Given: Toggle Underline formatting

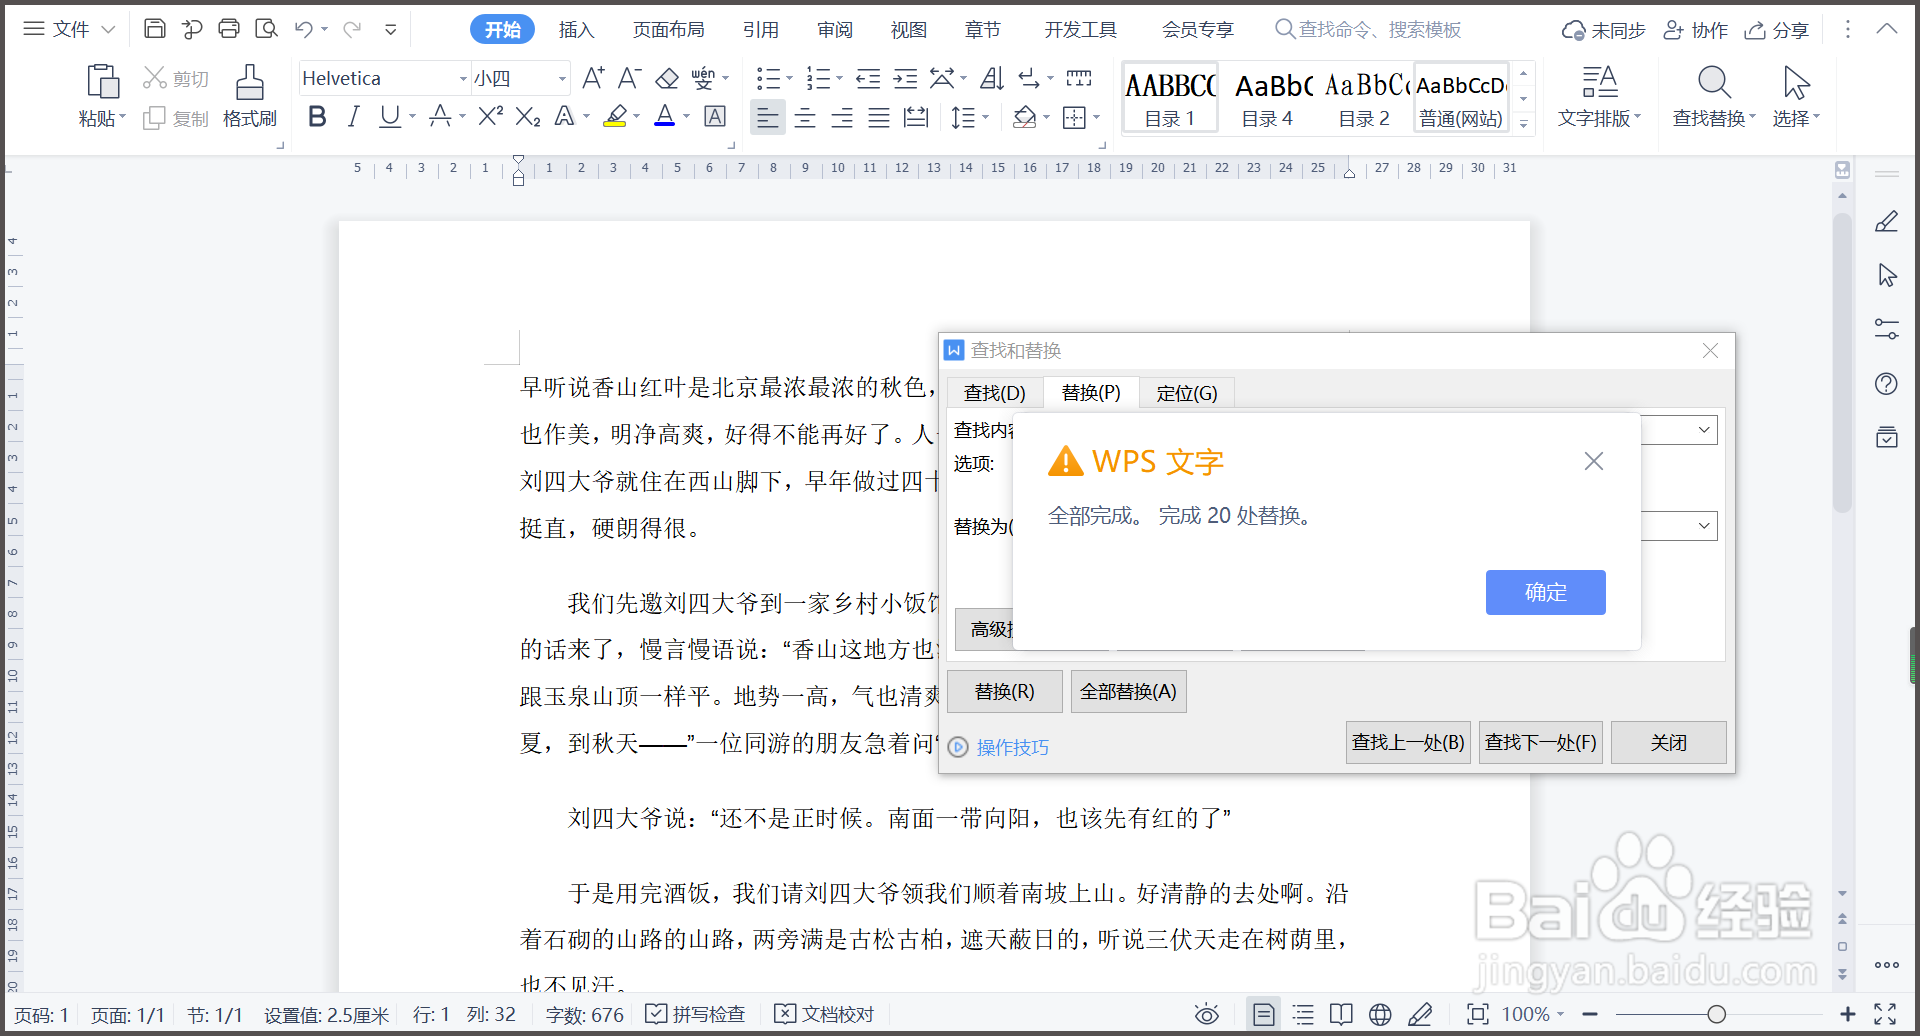Looking at the screenshot, I should click(388, 117).
